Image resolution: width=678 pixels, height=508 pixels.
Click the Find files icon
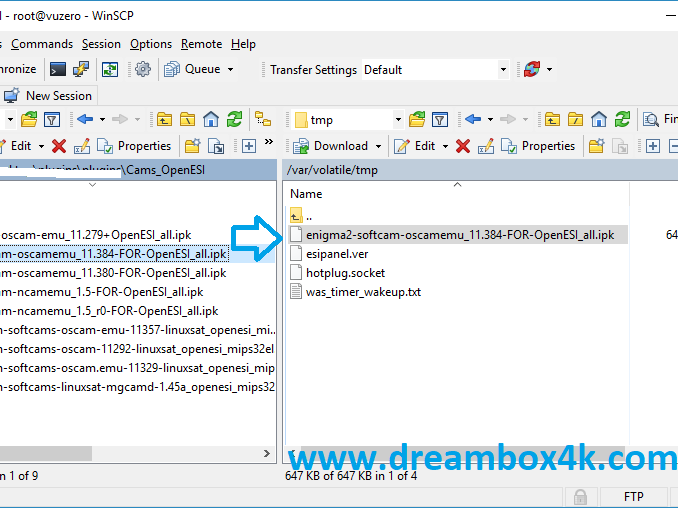tap(651, 119)
